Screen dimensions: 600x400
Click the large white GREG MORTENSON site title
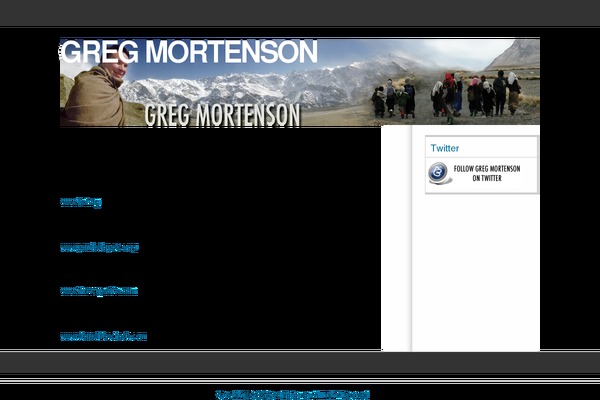click(189, 52)
